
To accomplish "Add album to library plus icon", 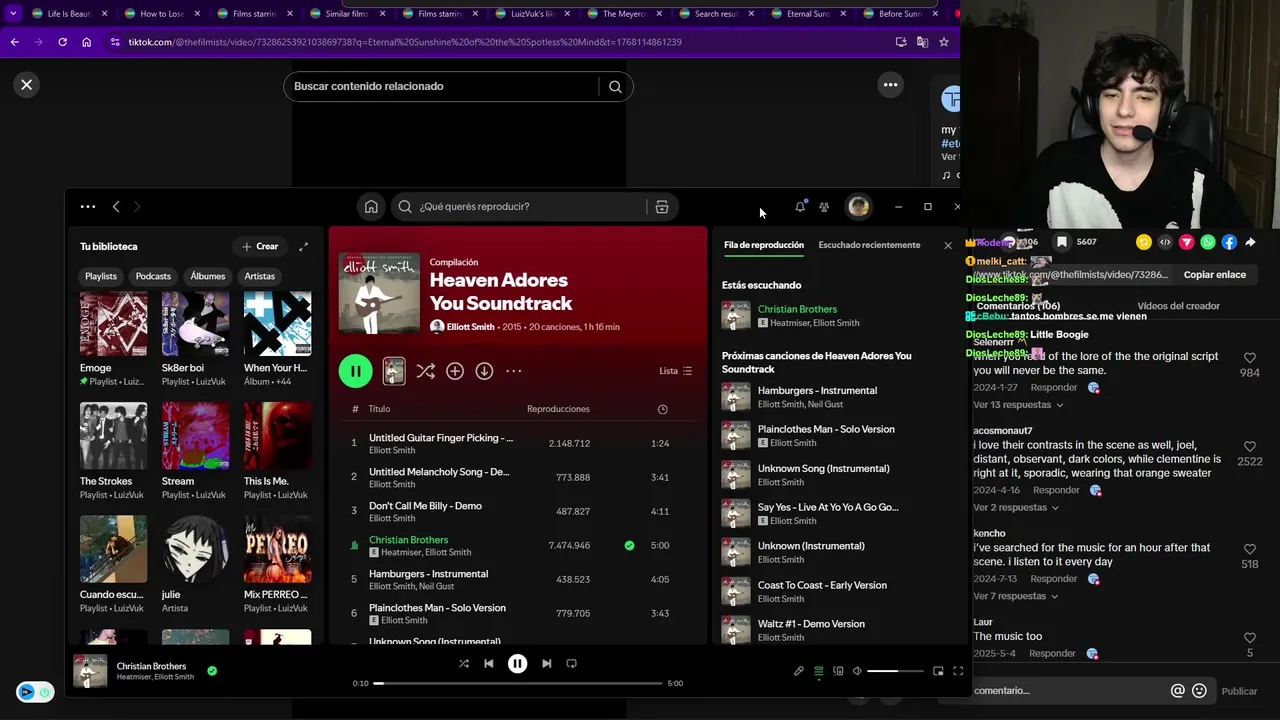I will tap(455, 371).
